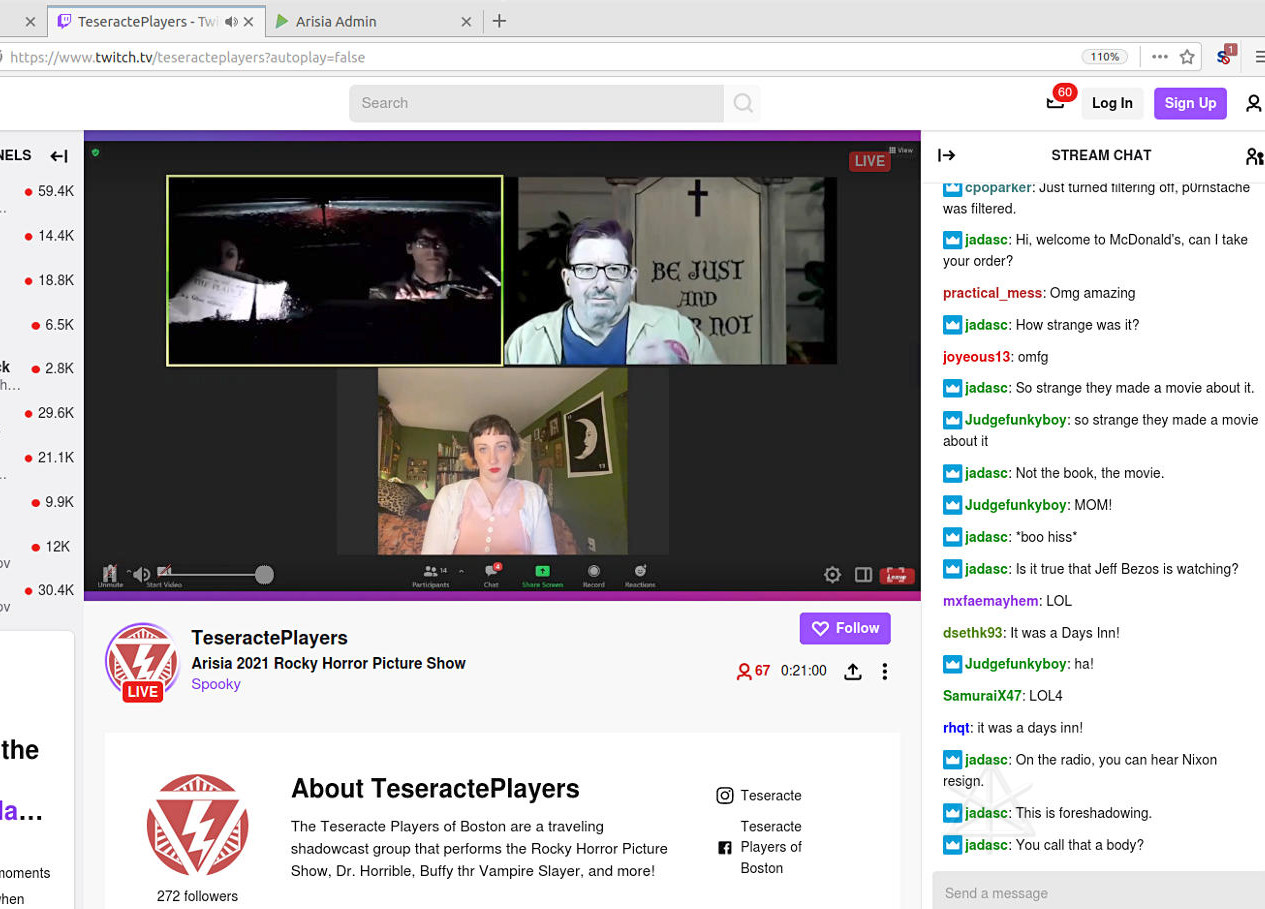Image resolution: width=1265 pixels, height=909 pixels.
Task: Open the Twitch player settings gear
Action: point(832,574)
